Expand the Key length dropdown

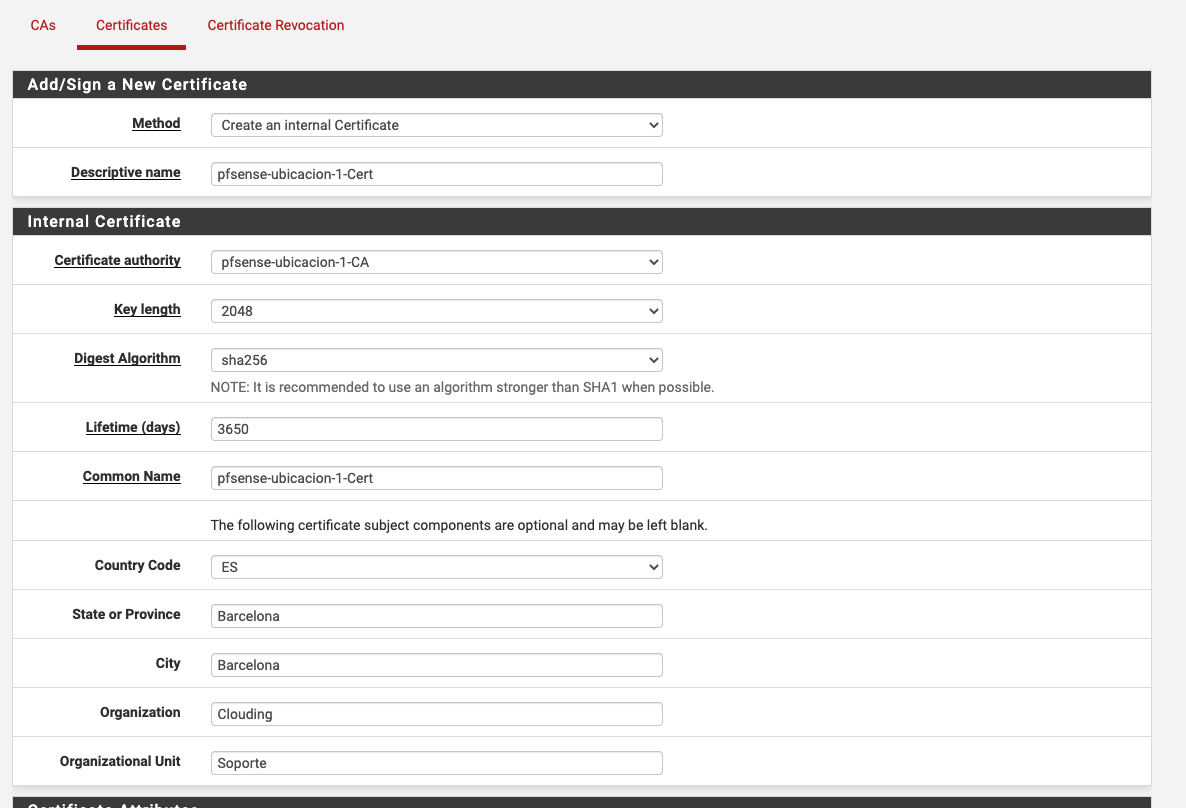pos(436,311)
